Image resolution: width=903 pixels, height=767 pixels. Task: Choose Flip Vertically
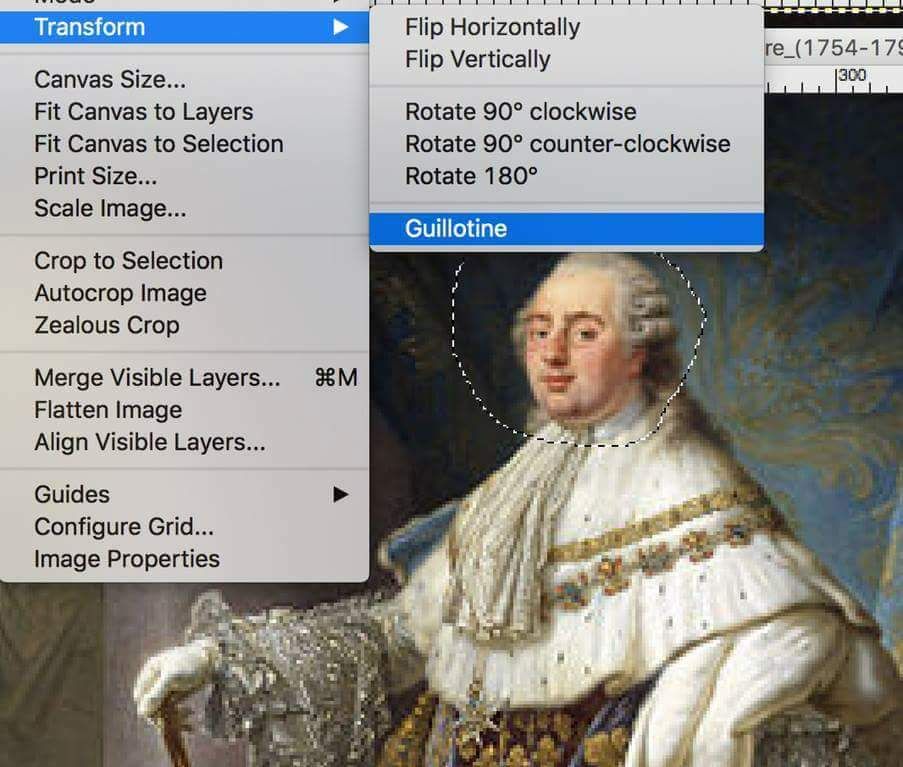(x=567, y=59)
